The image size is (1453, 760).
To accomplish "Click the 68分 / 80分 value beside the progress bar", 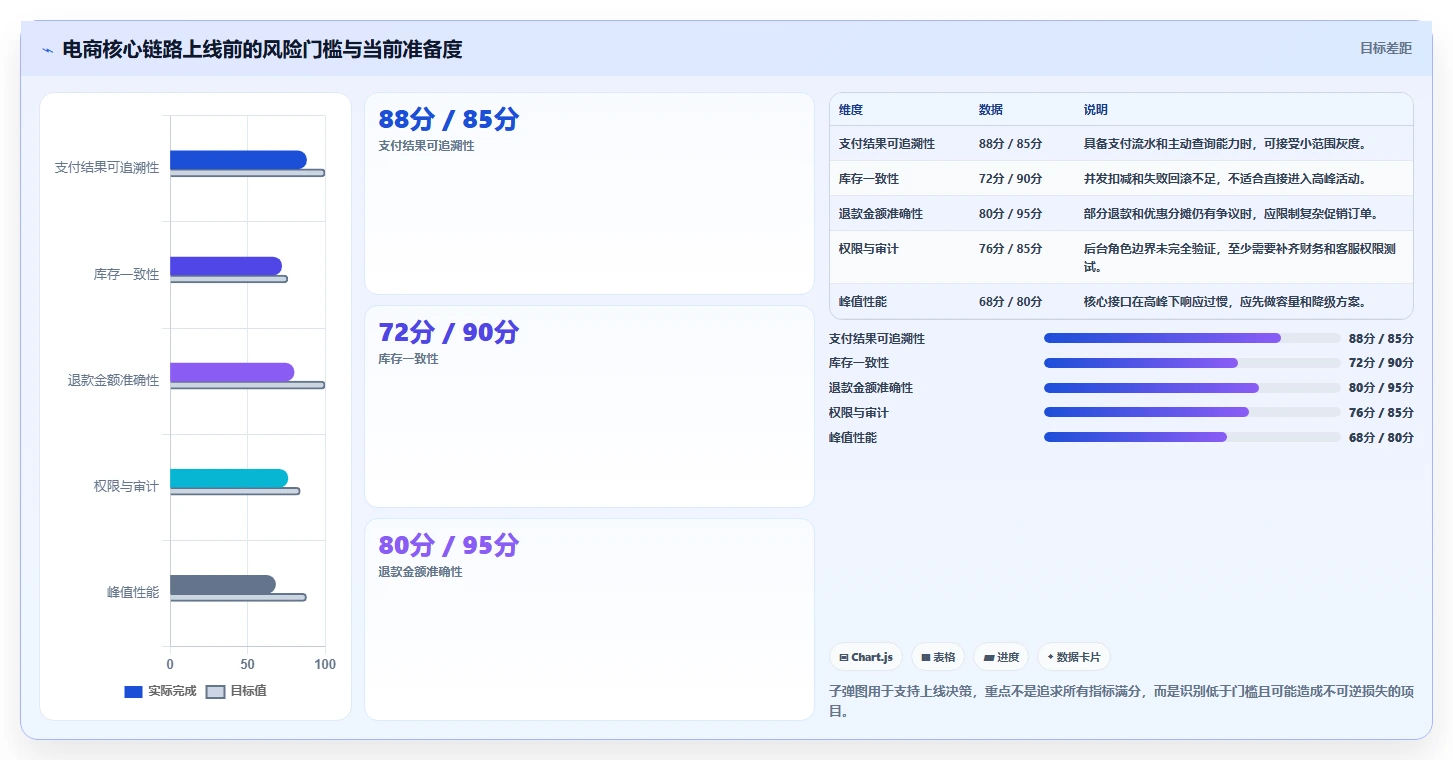I will [1381, 438].
